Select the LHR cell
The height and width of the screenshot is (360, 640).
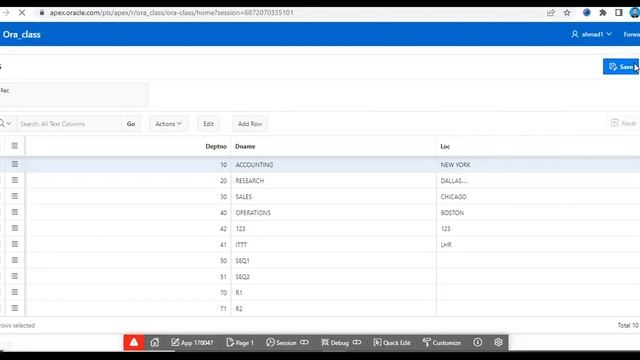(x=538, y=244)
